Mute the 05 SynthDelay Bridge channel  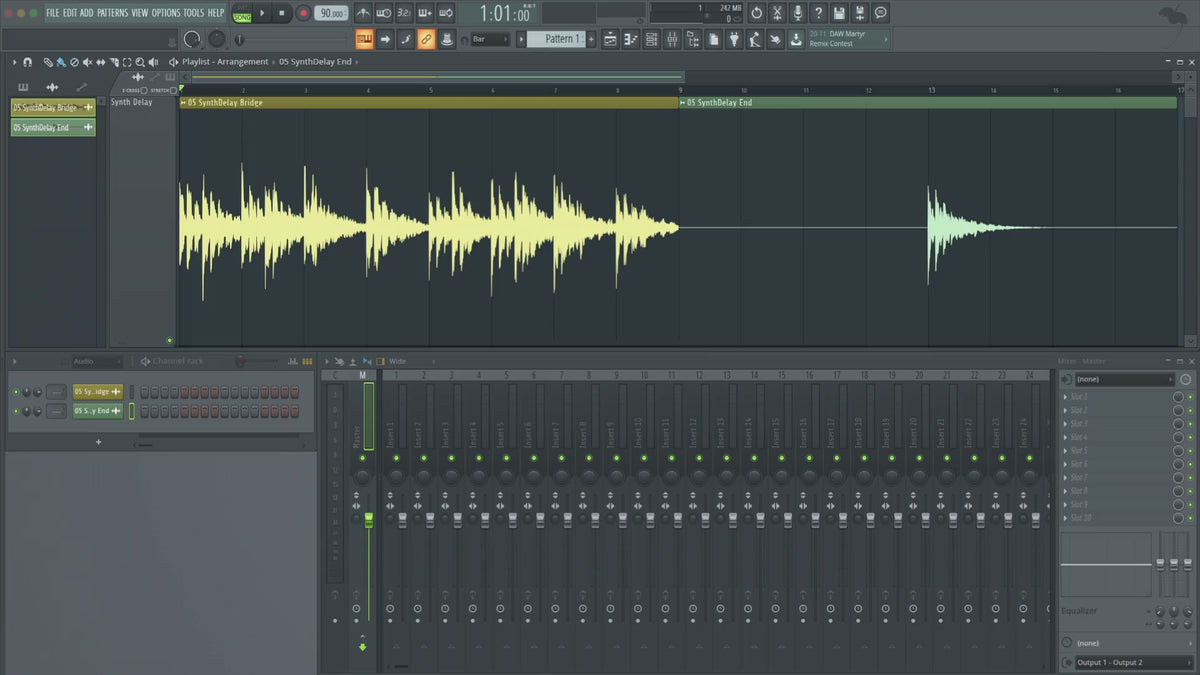tap(16, 391)
